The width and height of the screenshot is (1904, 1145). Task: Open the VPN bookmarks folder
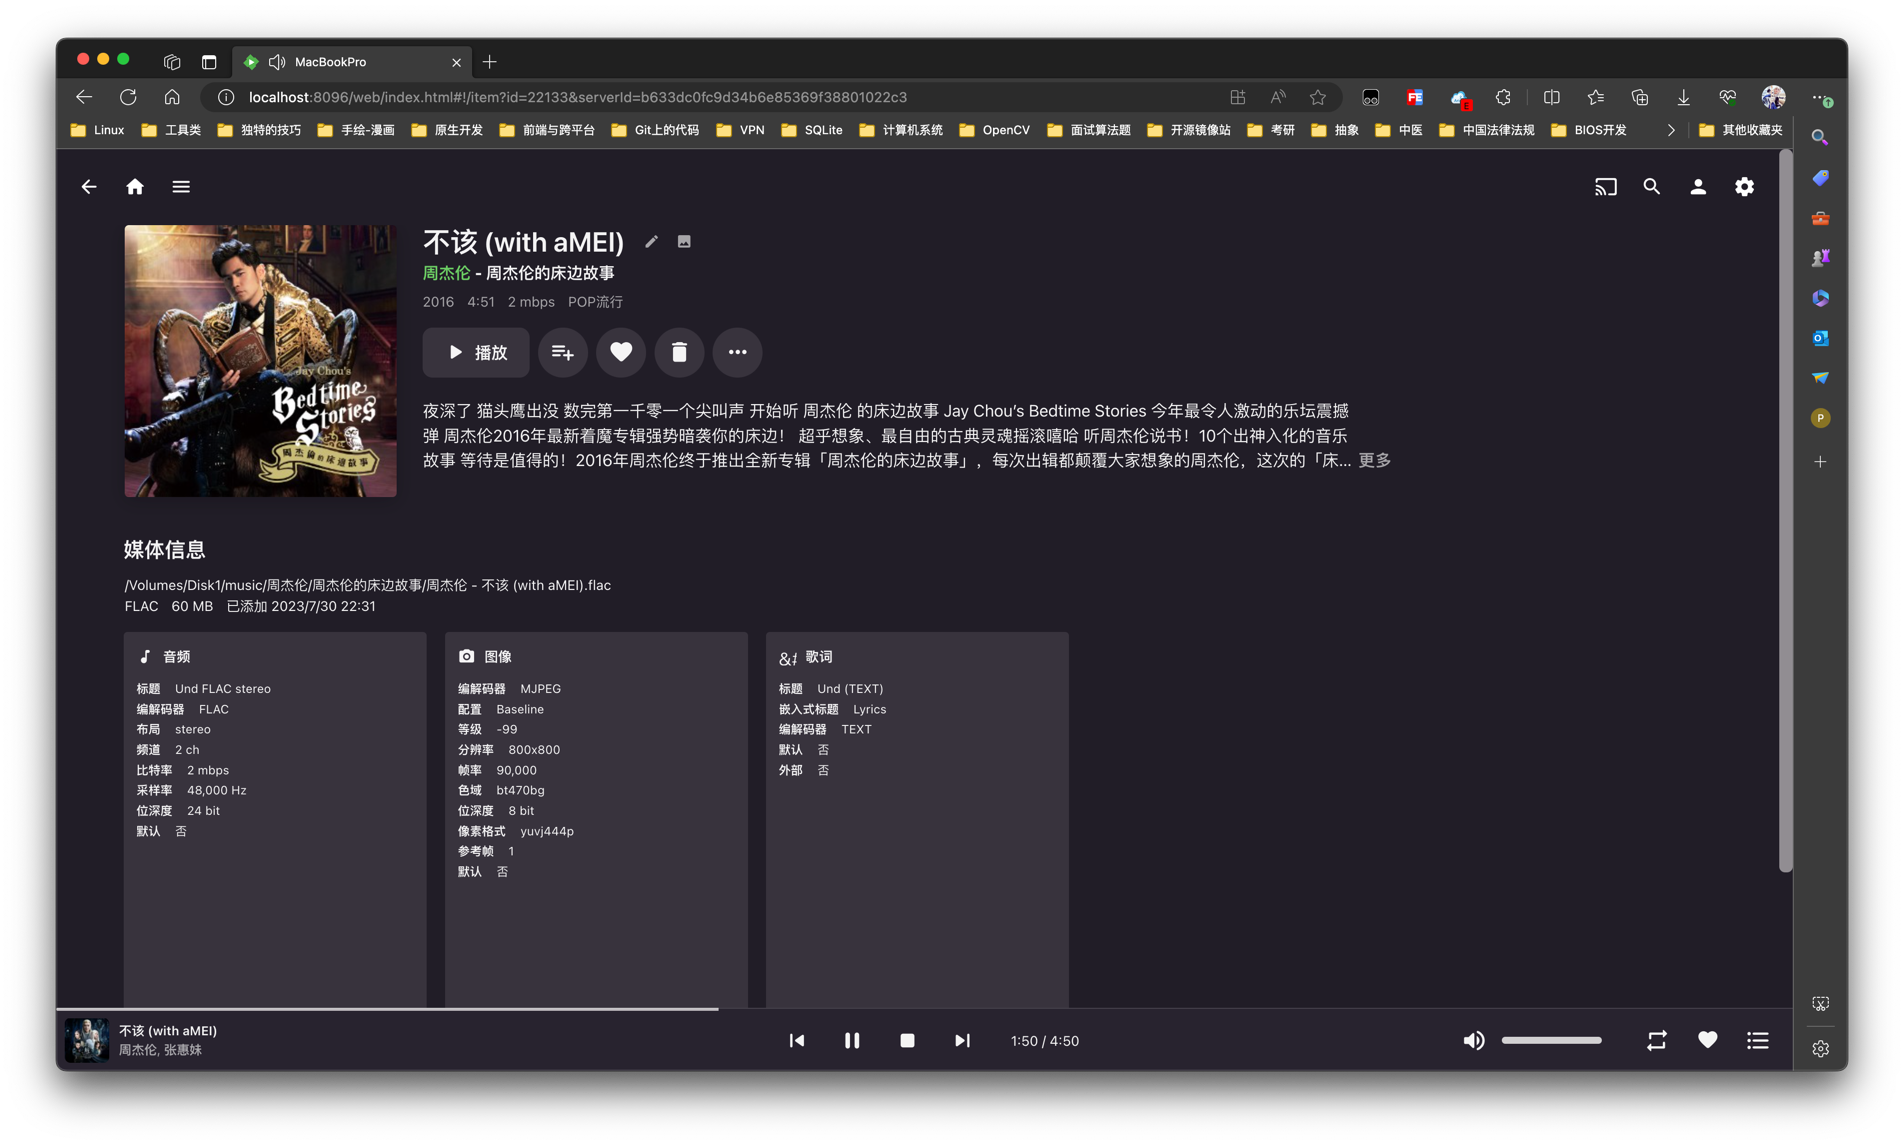coord(741,130)
